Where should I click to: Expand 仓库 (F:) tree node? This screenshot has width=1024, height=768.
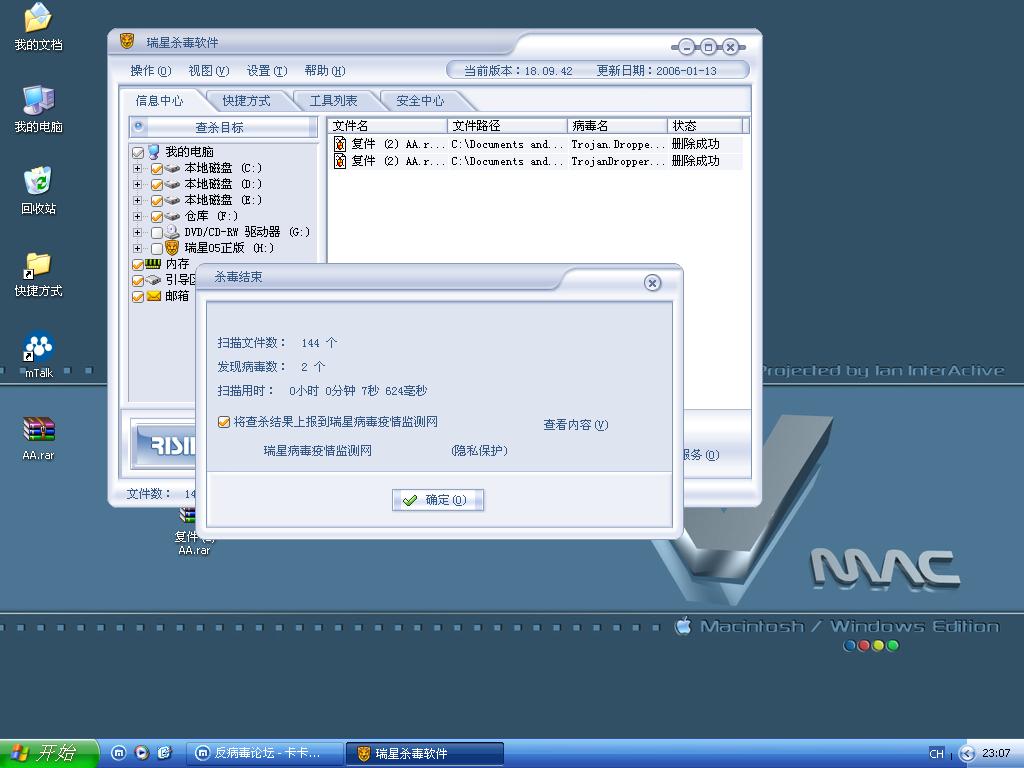pos(137,216)
